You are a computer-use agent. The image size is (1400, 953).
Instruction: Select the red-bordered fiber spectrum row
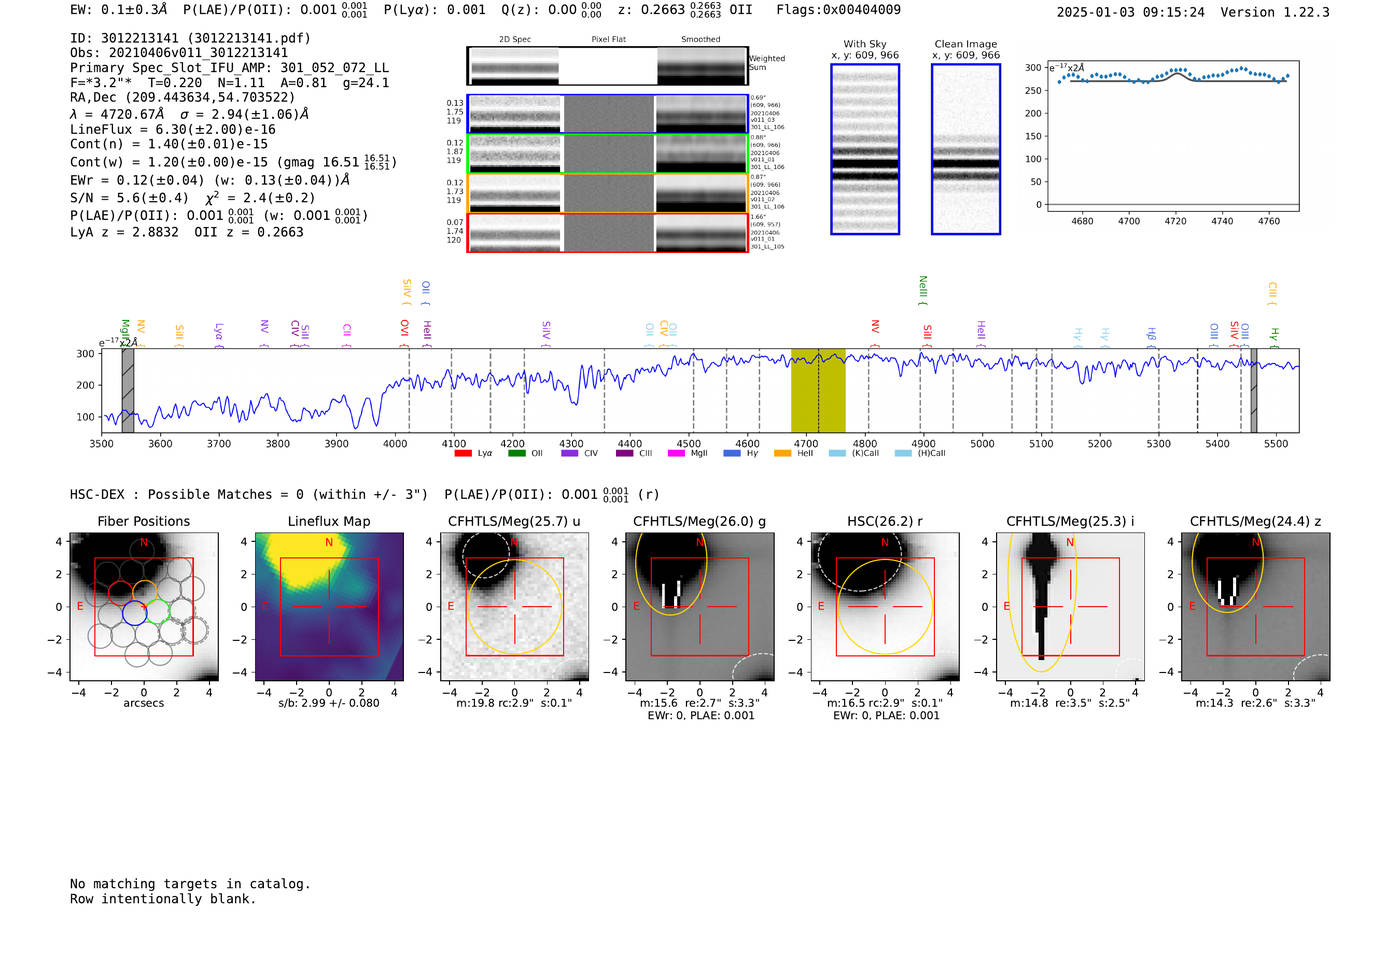[607, 233]
